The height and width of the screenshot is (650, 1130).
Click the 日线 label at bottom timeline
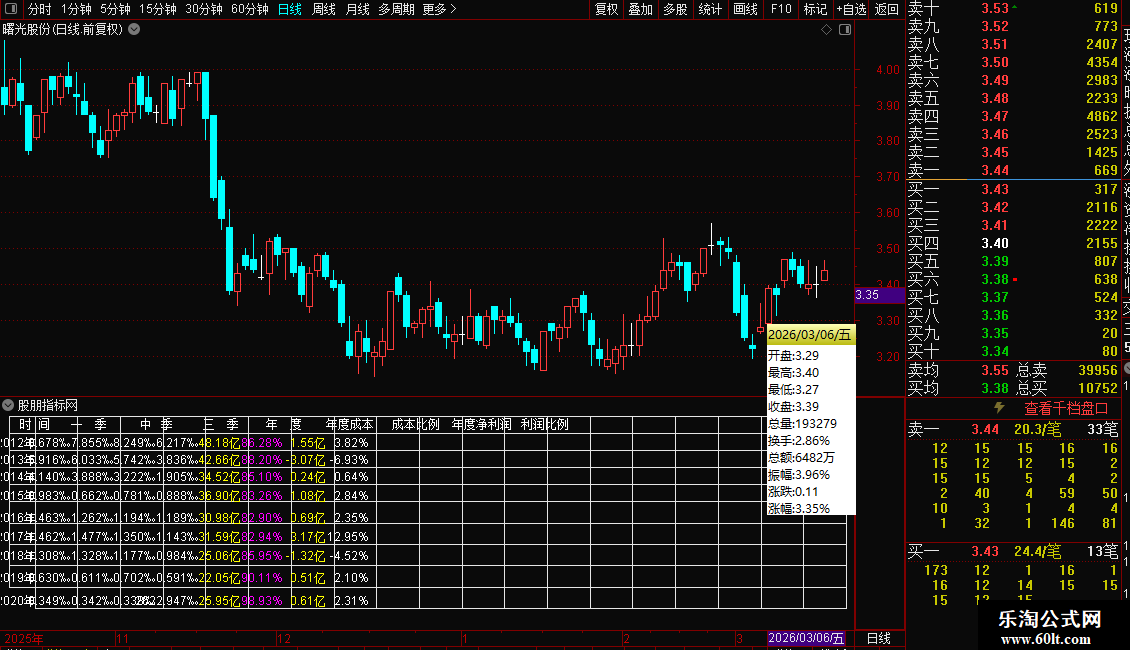tap(878, 638)
